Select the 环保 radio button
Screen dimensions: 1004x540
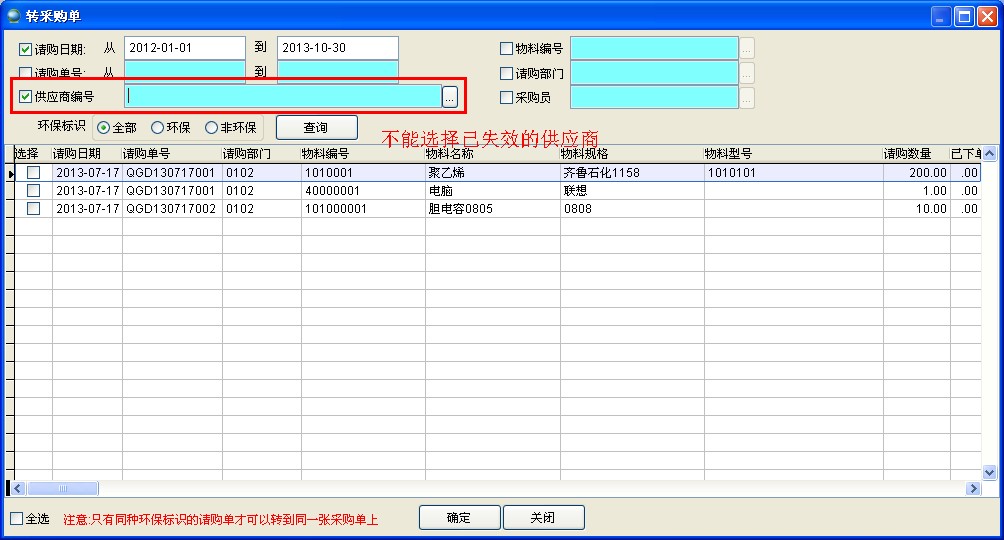(157, 128)
